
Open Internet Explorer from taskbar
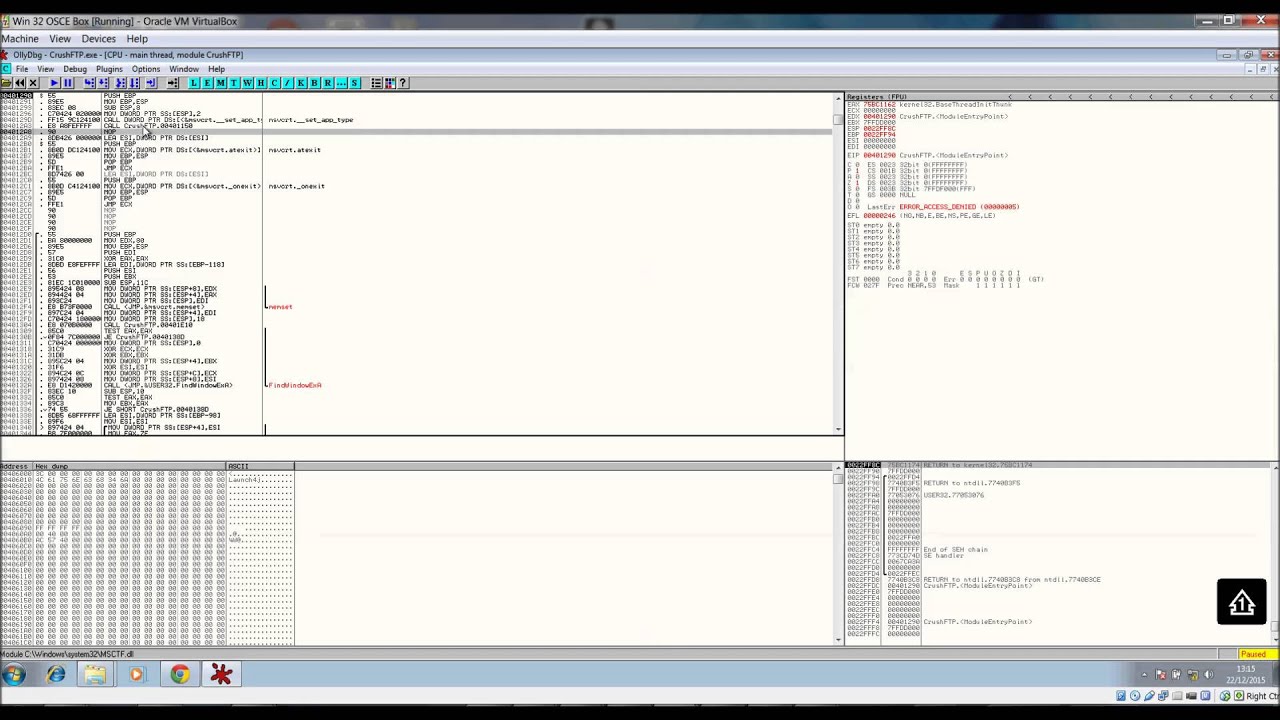[55, 675]
